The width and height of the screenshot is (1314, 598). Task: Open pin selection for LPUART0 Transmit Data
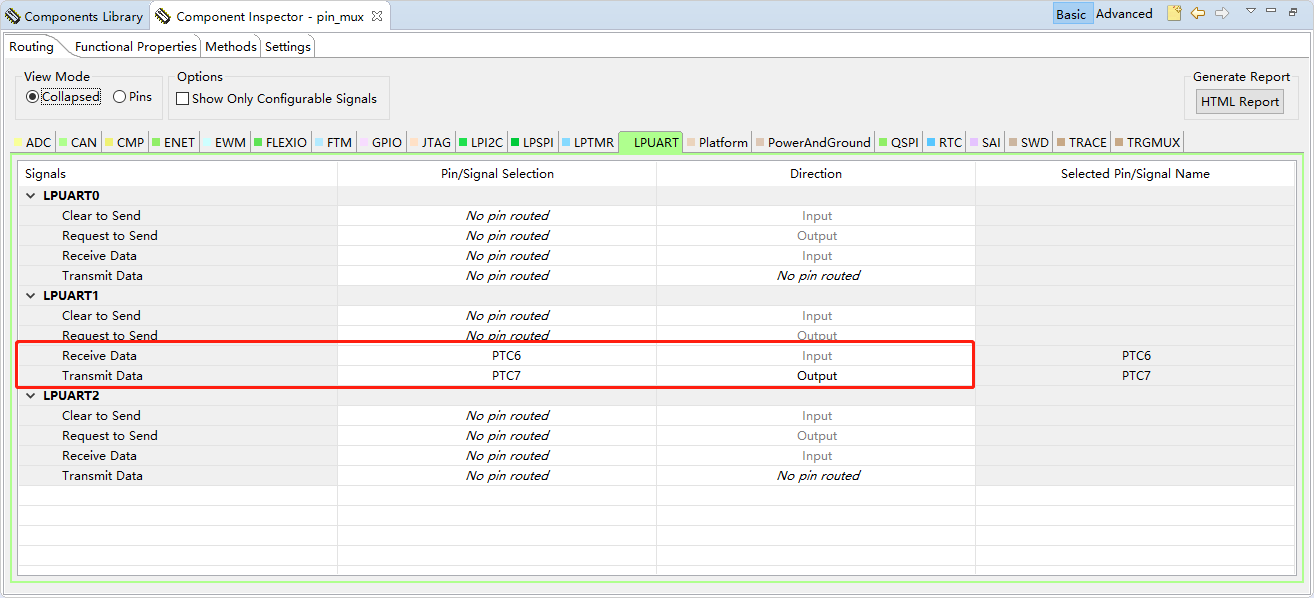coord(497,276)
